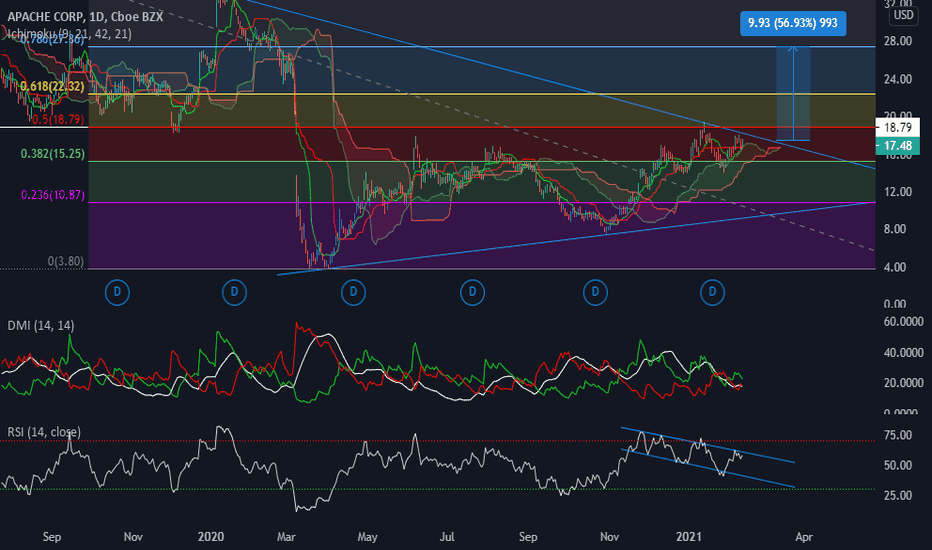The height and width of the screenshot is (550, 932).
Task: Click the May label on time axis
Action: [x=367, y=537]
